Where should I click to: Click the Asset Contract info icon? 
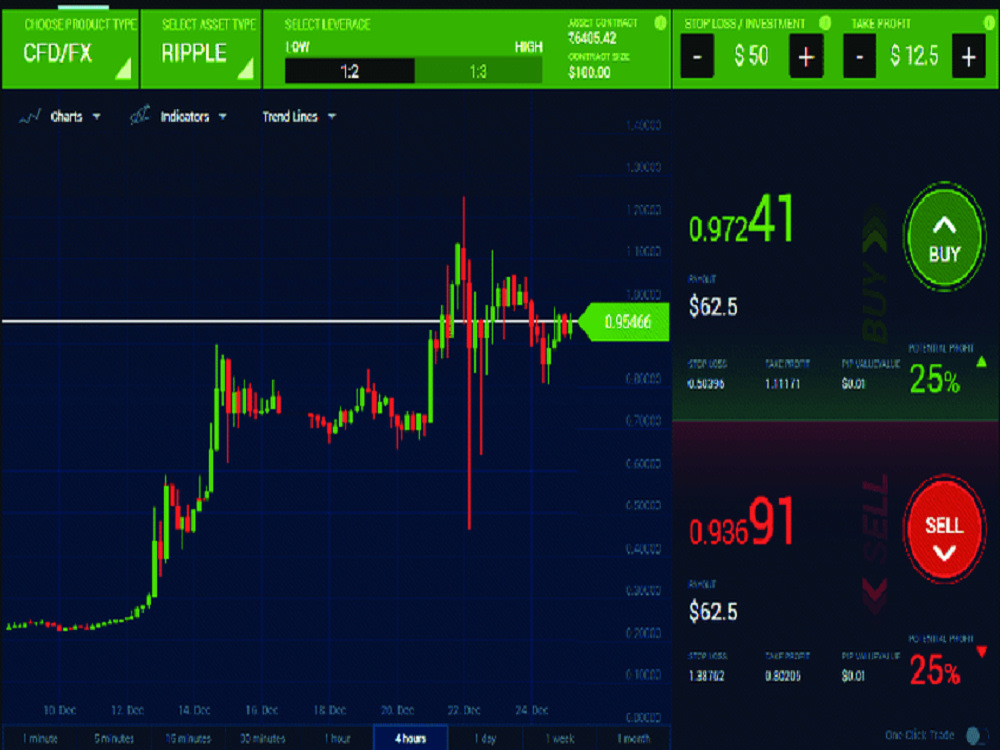point(660,23)
